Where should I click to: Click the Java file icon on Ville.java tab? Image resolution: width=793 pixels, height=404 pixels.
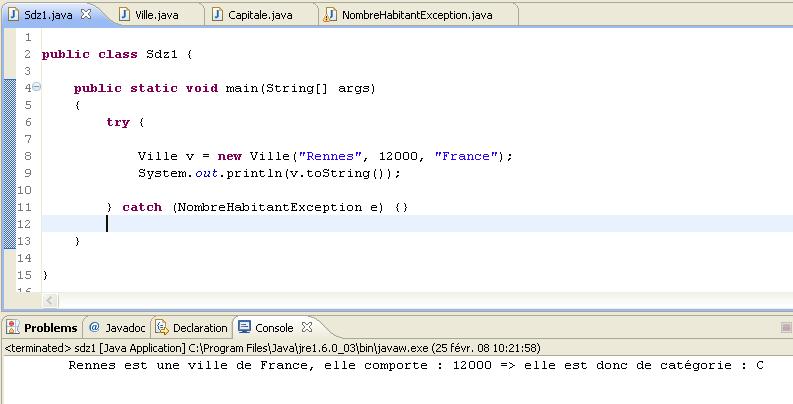click(124, 15)
